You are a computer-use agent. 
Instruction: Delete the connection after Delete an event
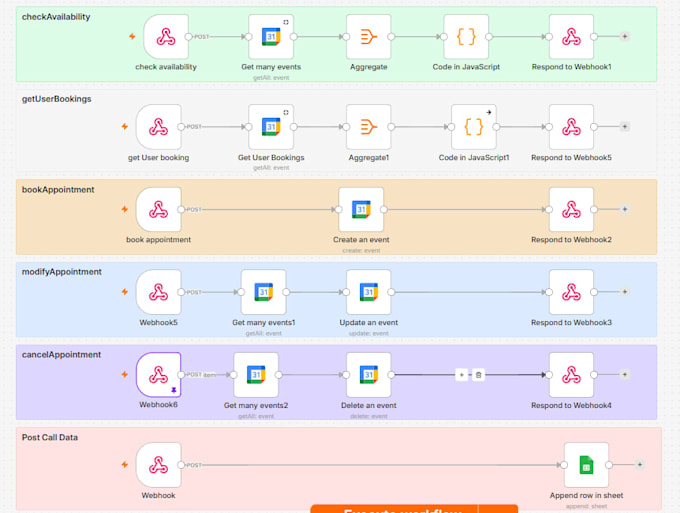point(478,375)
